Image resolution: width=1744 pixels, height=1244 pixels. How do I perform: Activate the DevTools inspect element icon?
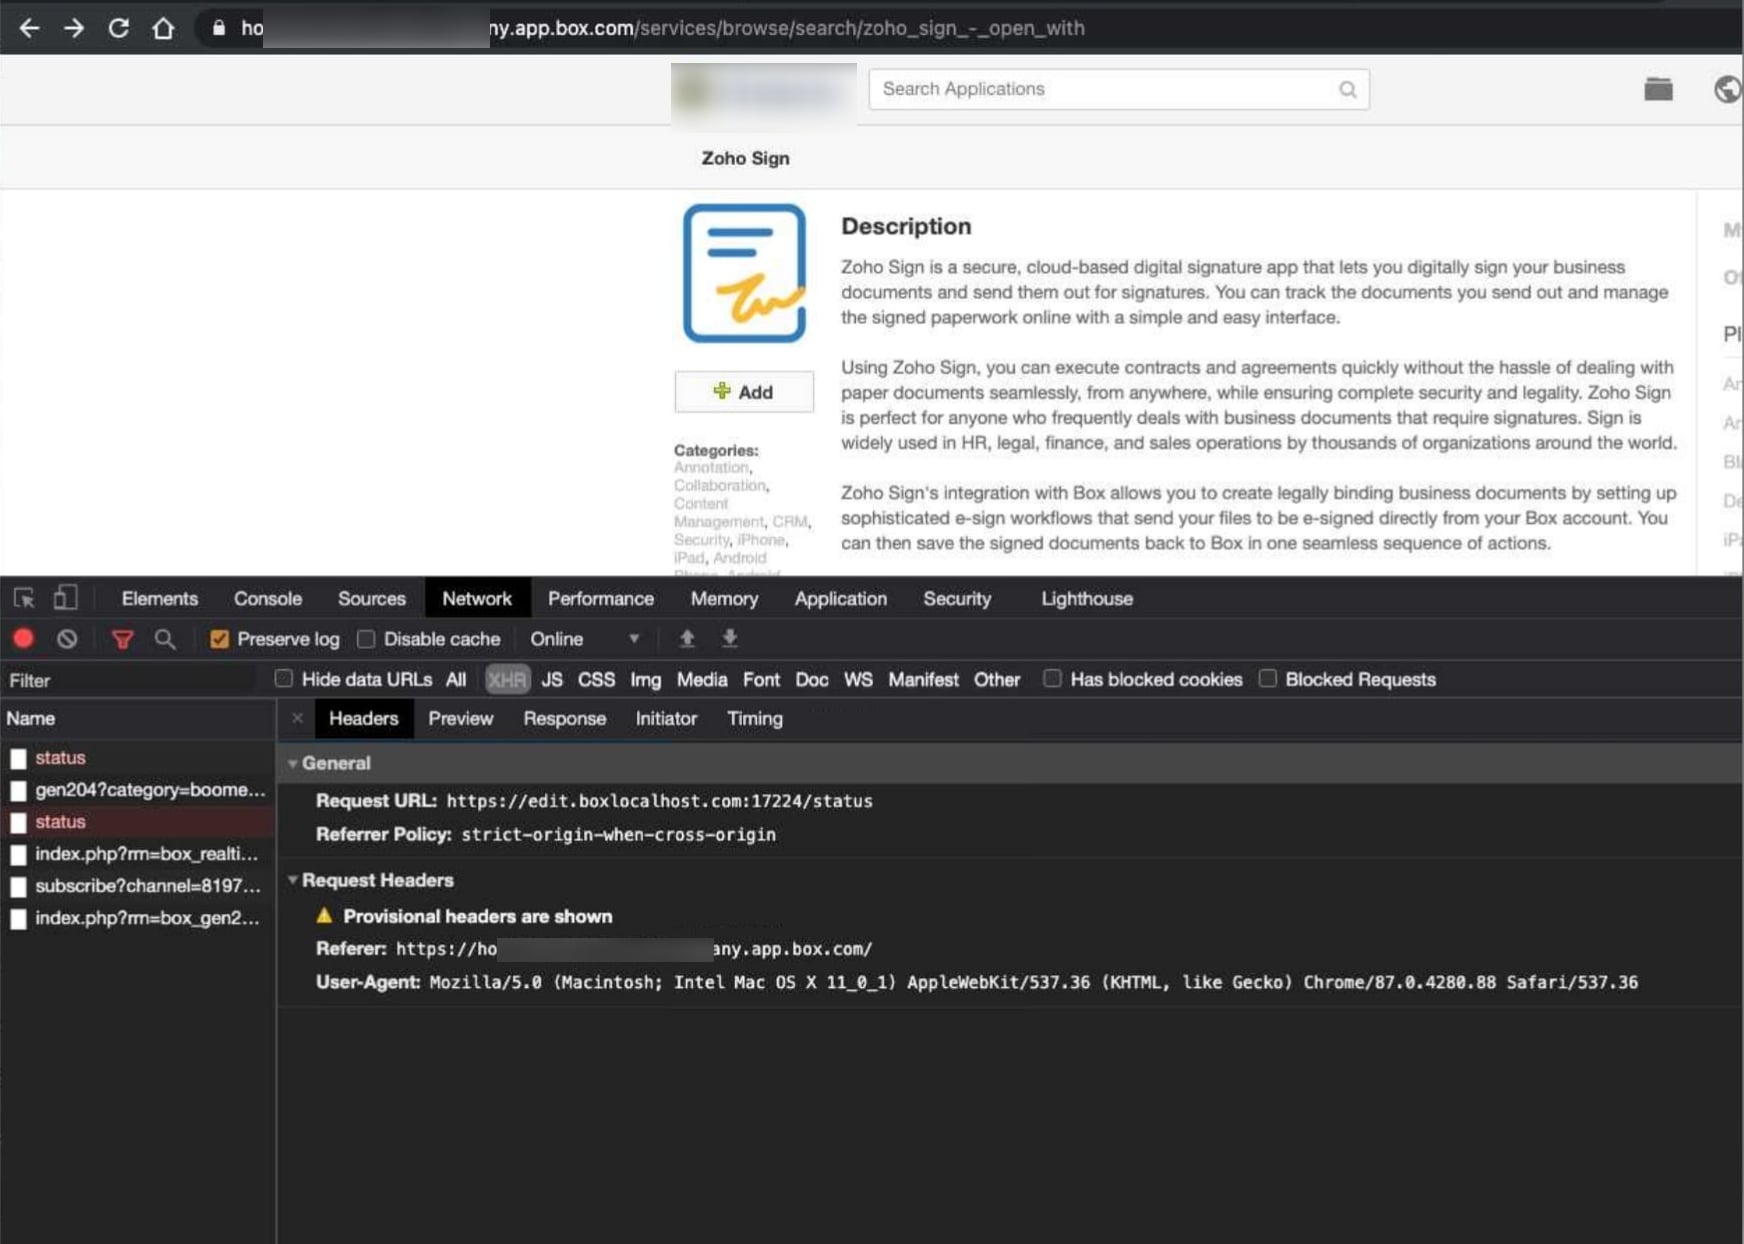pyautogui.click(x=24, y=599)
